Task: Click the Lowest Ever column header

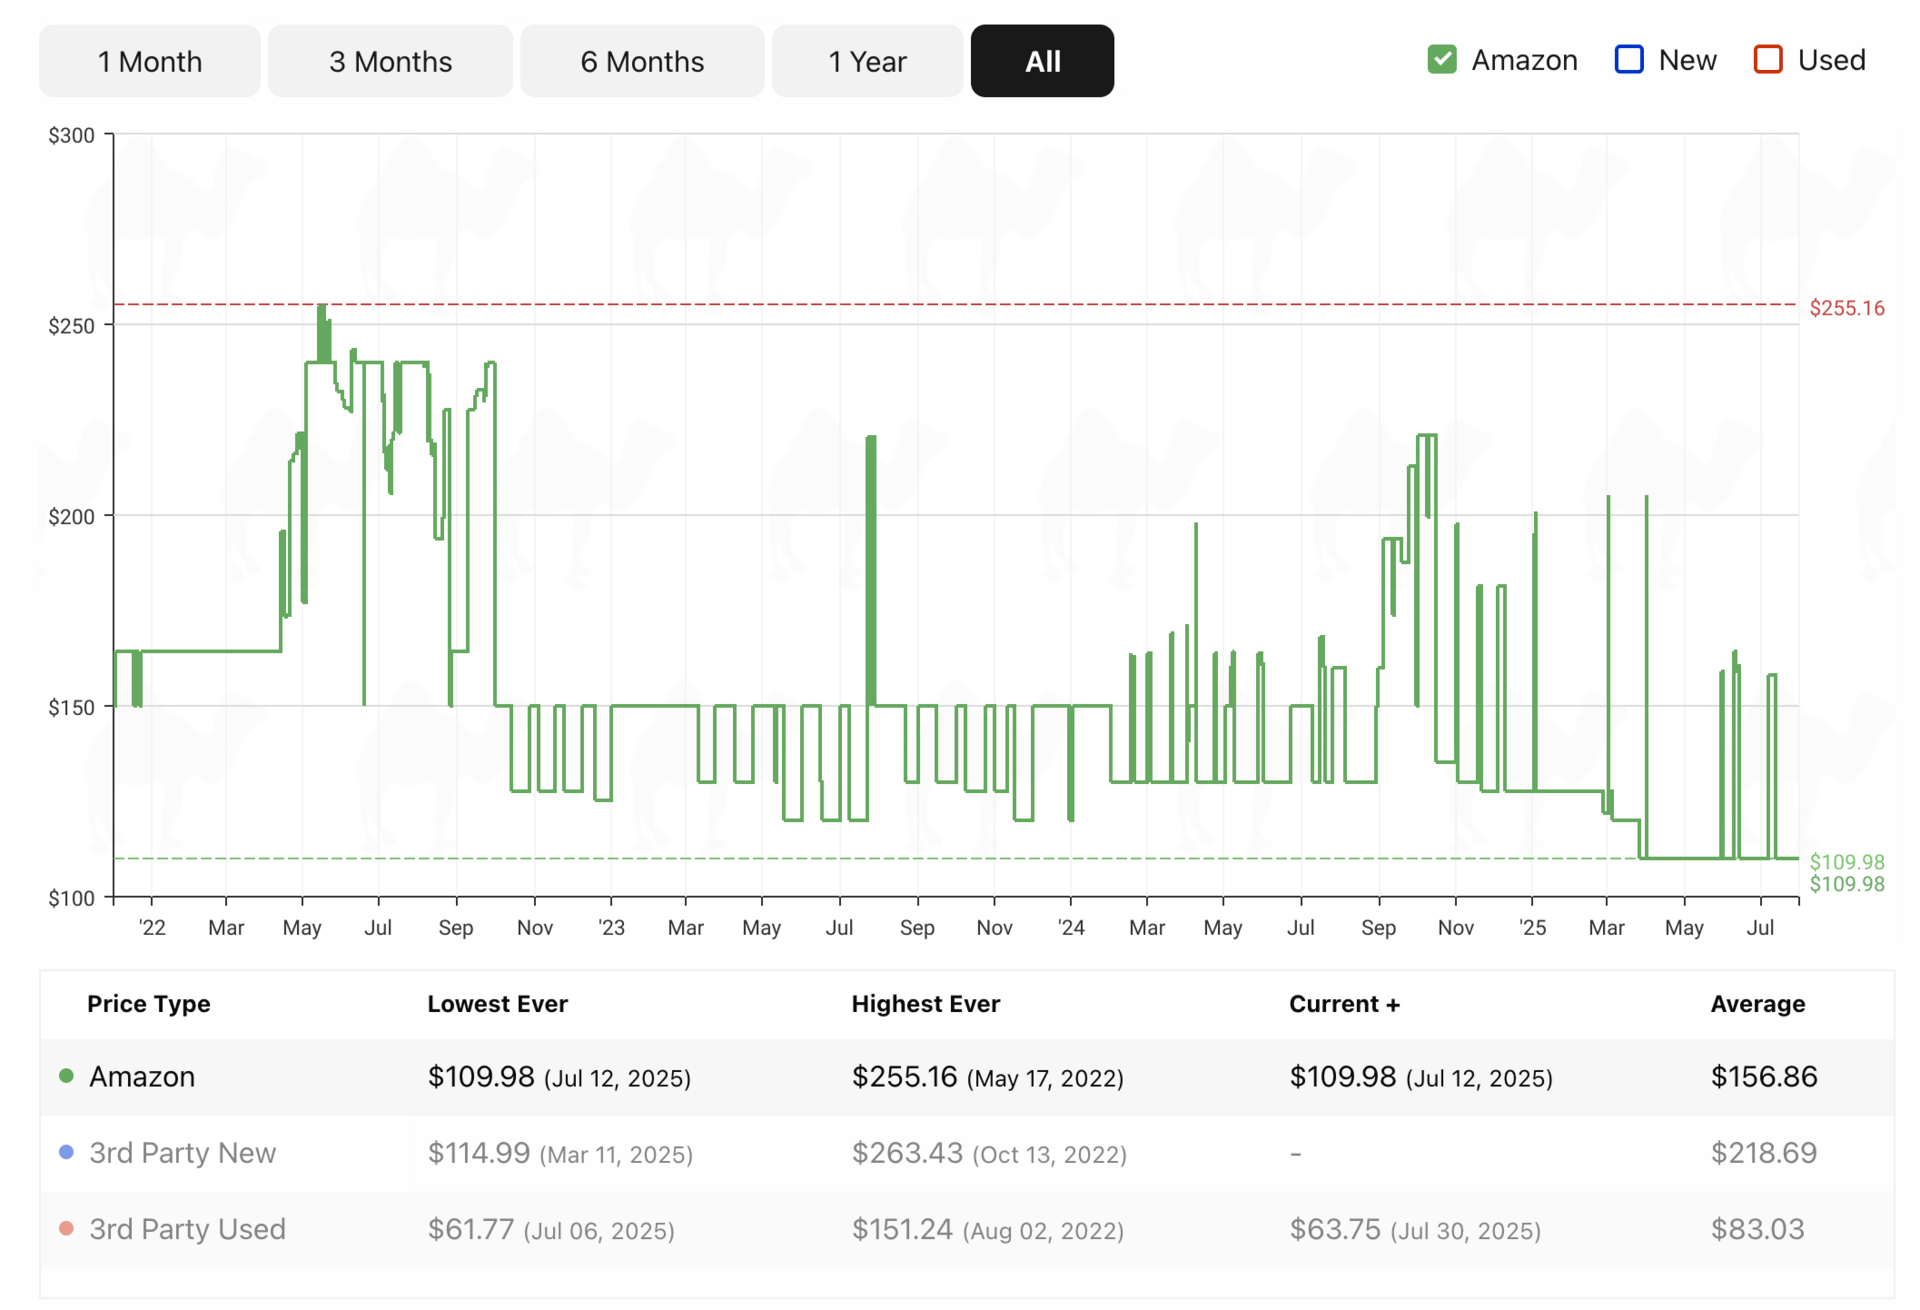Action: click(497, 1004)
